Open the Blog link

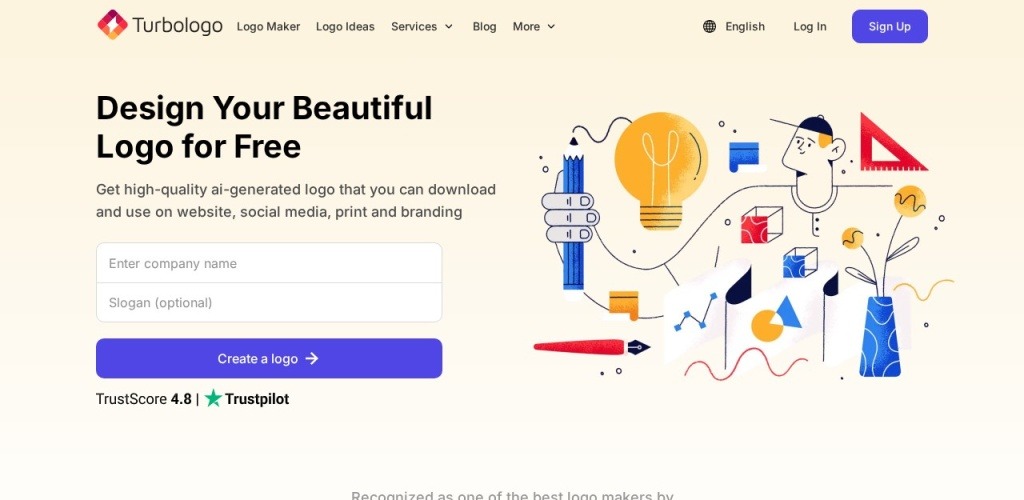(484, 27)
